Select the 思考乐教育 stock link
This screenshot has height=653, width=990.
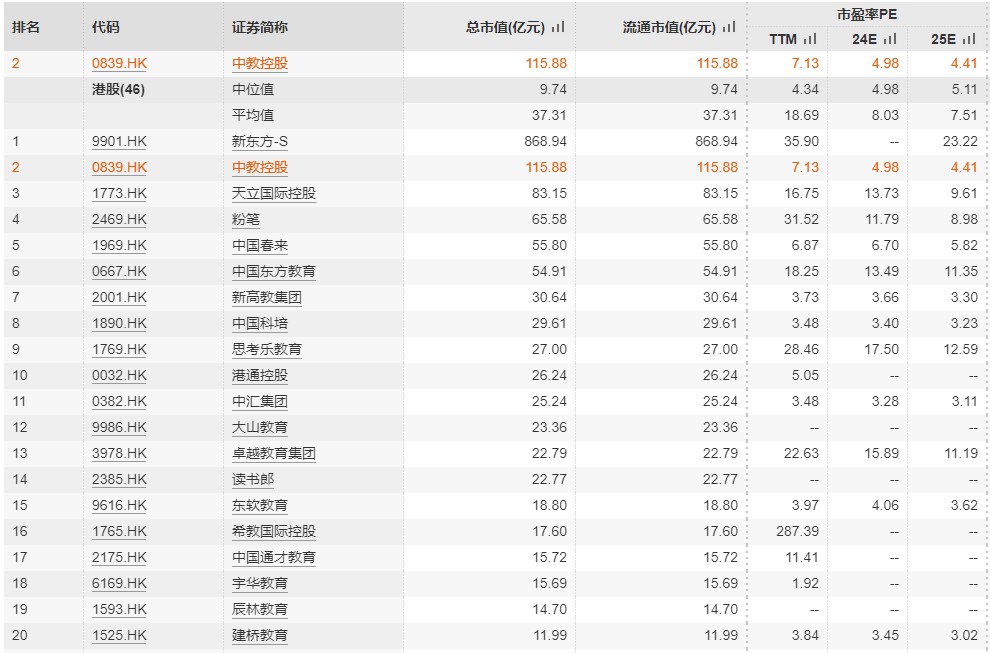pyautogui.click(x=266, y=350)
